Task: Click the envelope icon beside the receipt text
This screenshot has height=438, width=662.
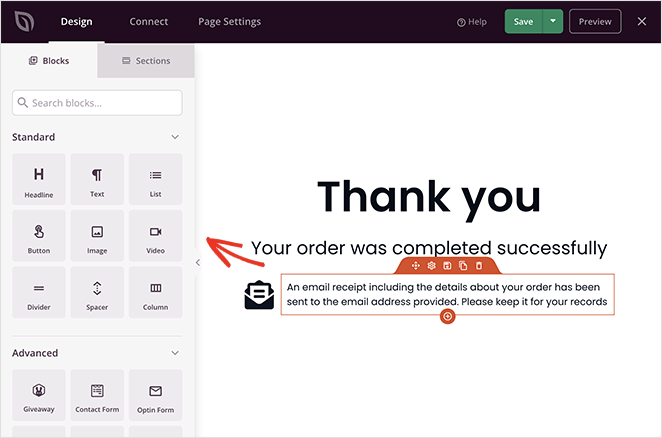Action: pyautogui.click(x=259, y=295)
